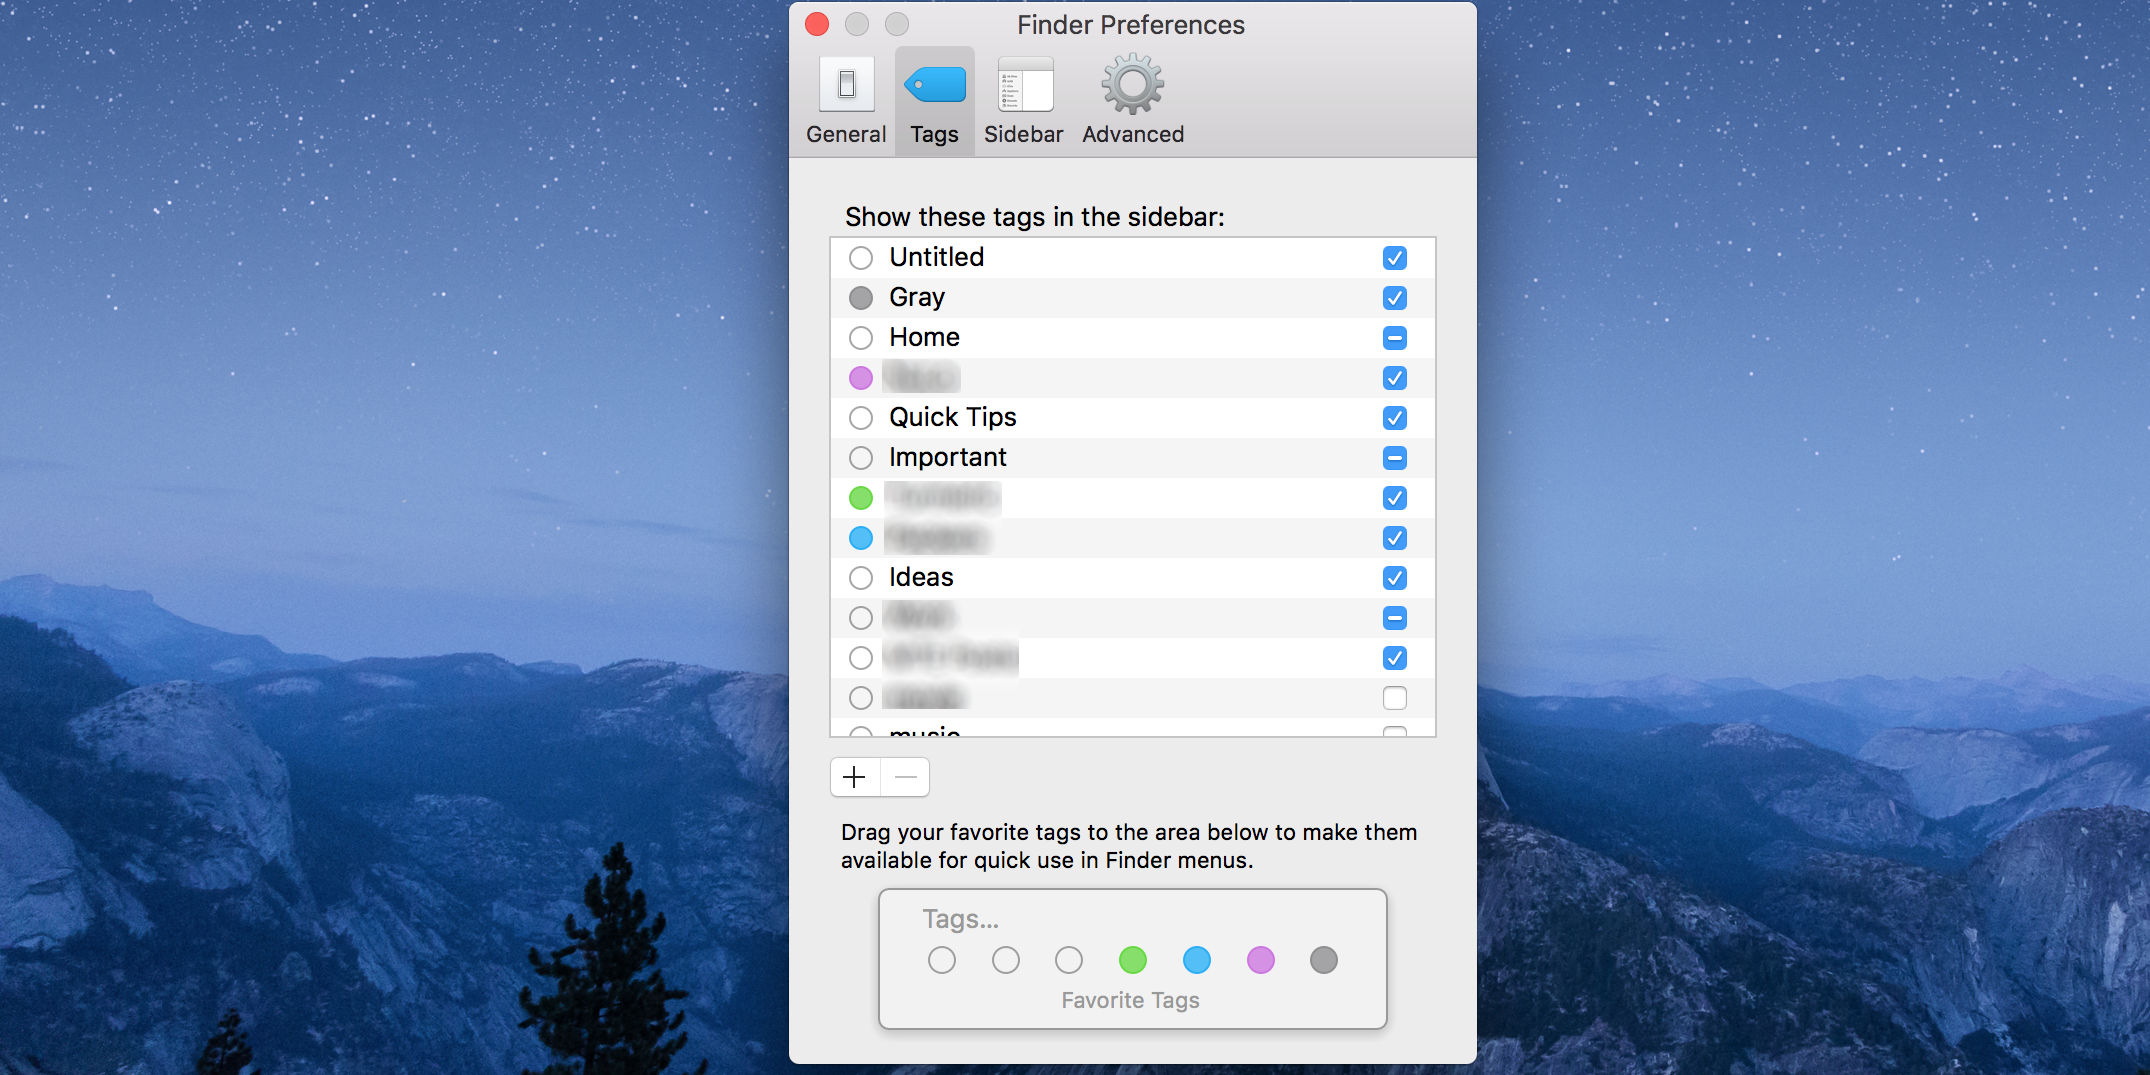Click the purple tag dot in list

(861, 378)
